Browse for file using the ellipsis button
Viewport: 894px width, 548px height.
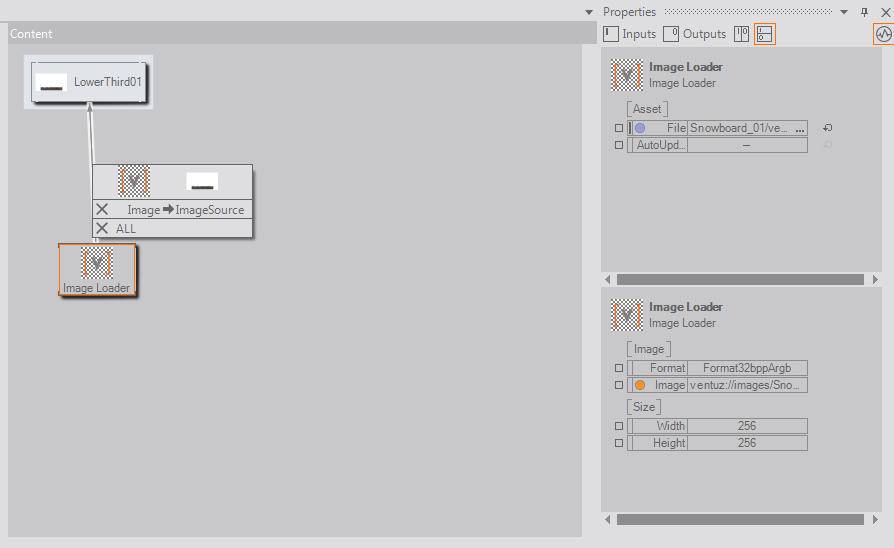click(x=799, y=128)
